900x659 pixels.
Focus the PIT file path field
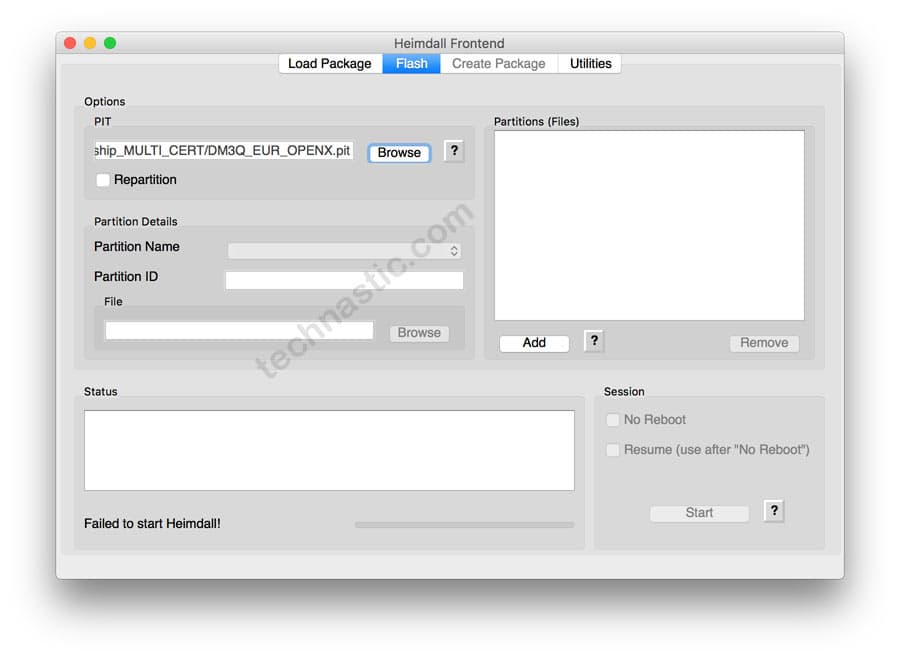[x=224, y=151]
